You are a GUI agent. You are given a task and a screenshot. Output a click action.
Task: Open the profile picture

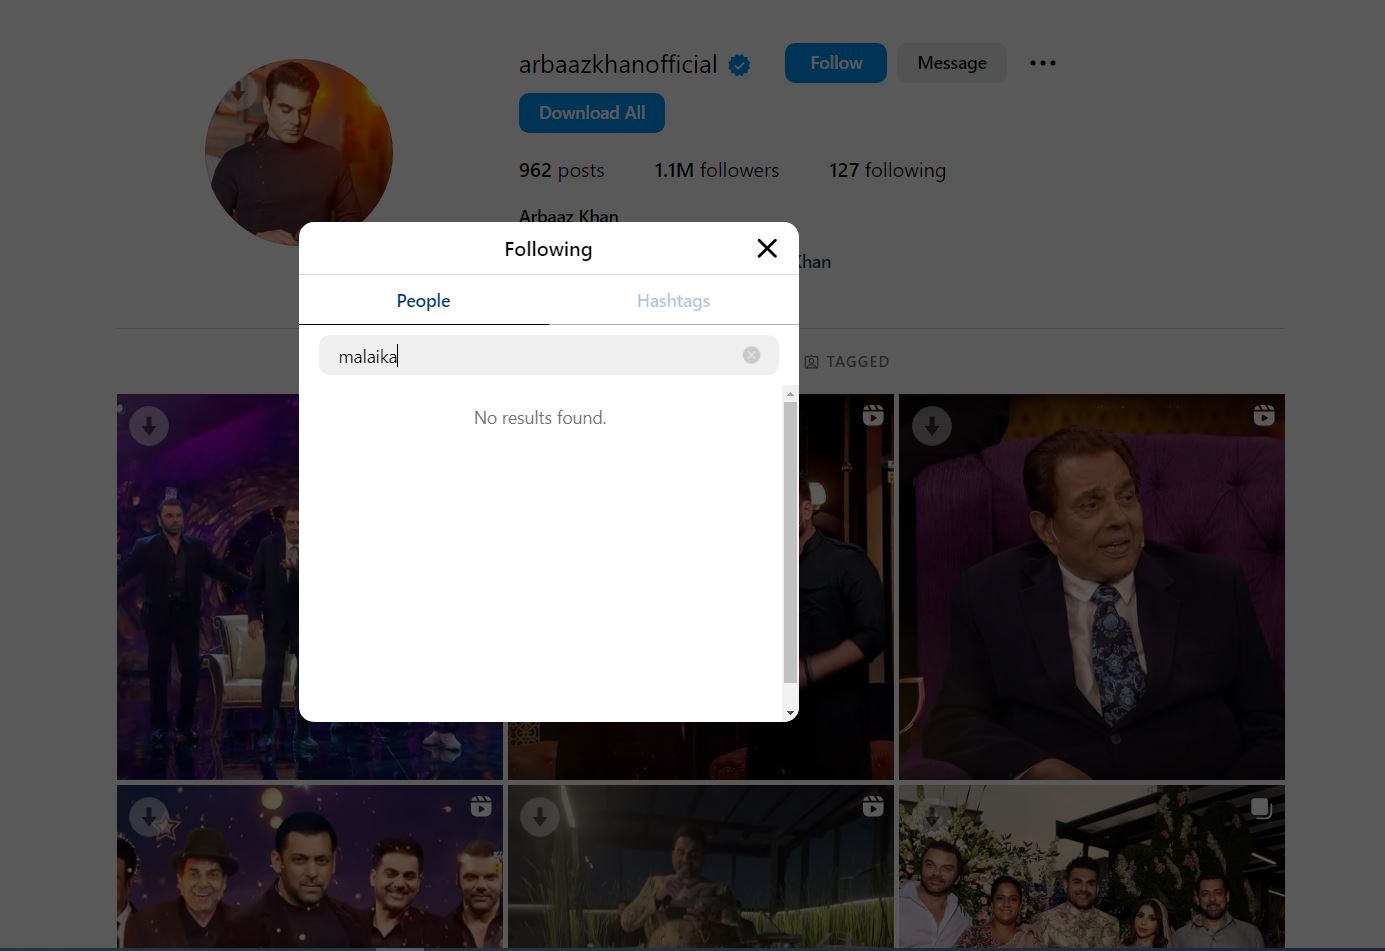point(299,152)
